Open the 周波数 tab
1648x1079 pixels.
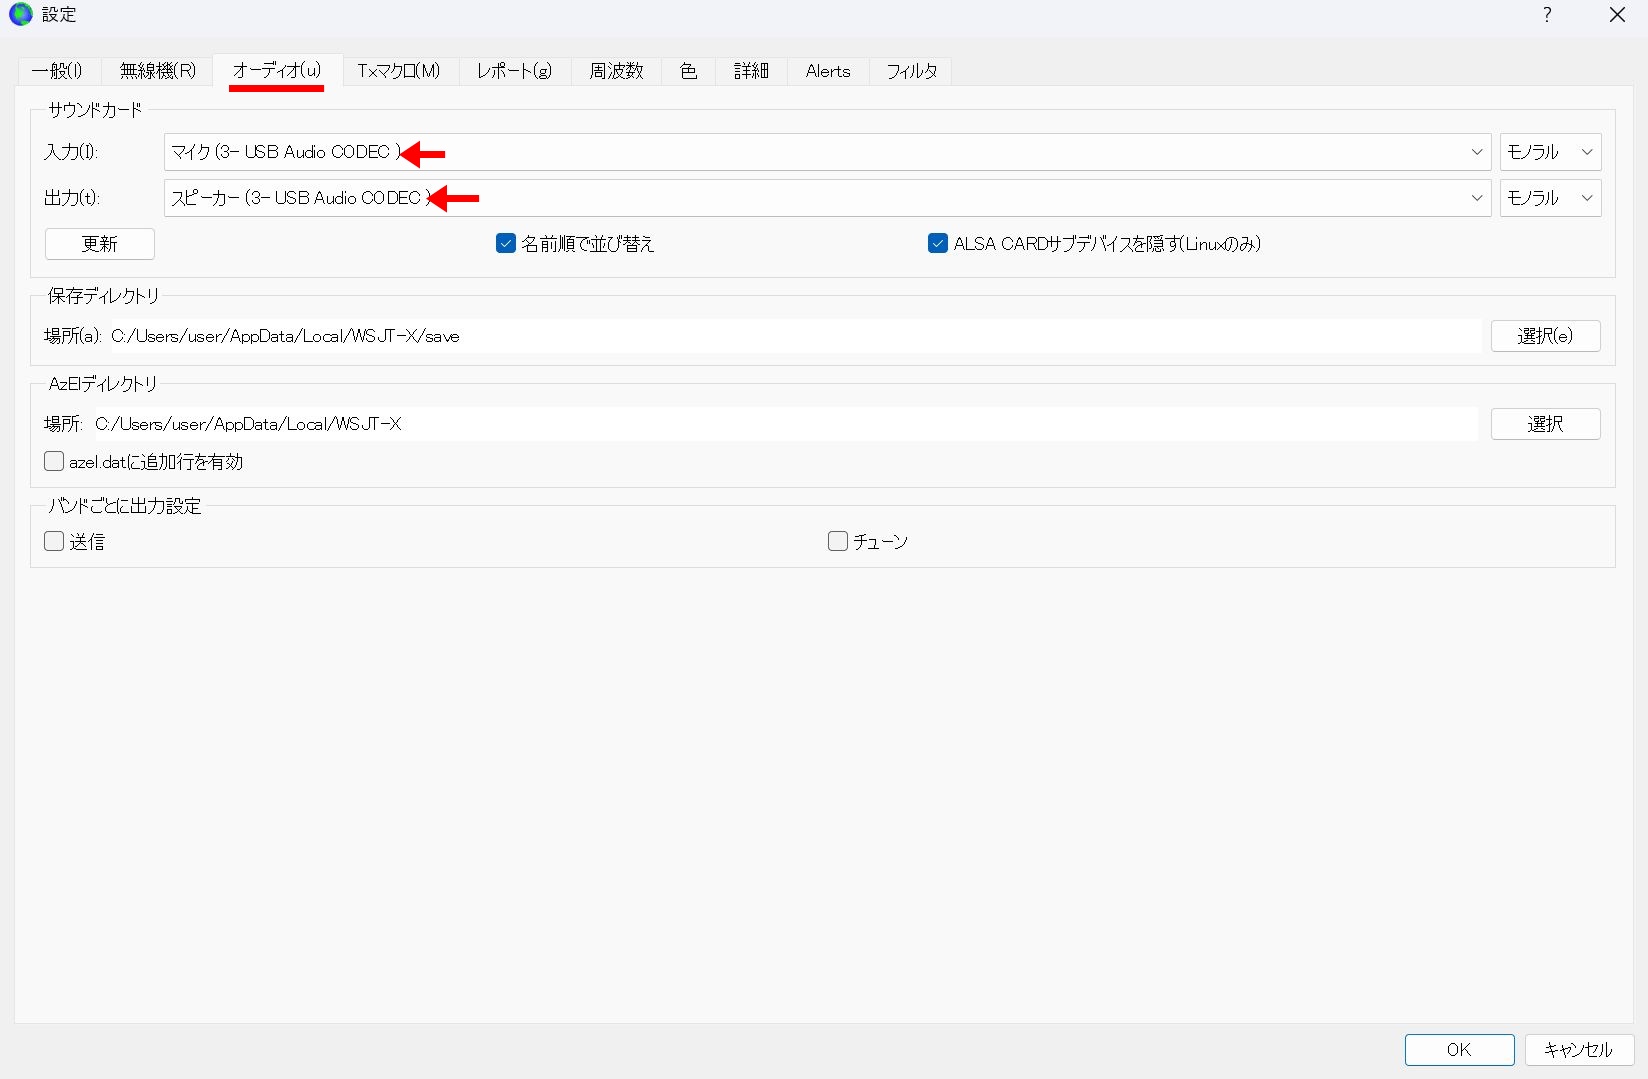click(616, 71)
